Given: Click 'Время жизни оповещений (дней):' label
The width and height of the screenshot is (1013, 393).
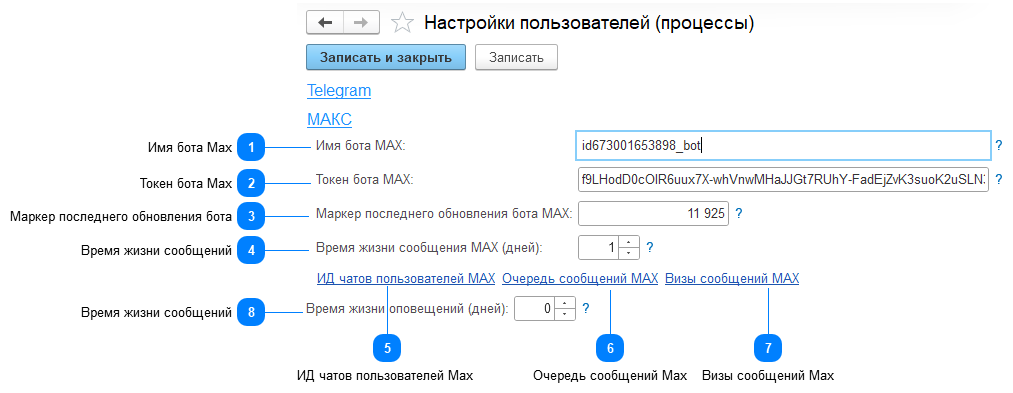Looking at the screenshot, I should (408, 308).
